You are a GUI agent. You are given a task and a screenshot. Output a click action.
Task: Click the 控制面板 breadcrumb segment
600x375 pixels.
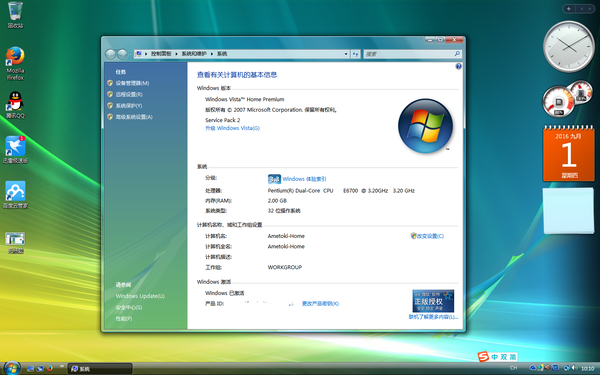tap(161, 54)
